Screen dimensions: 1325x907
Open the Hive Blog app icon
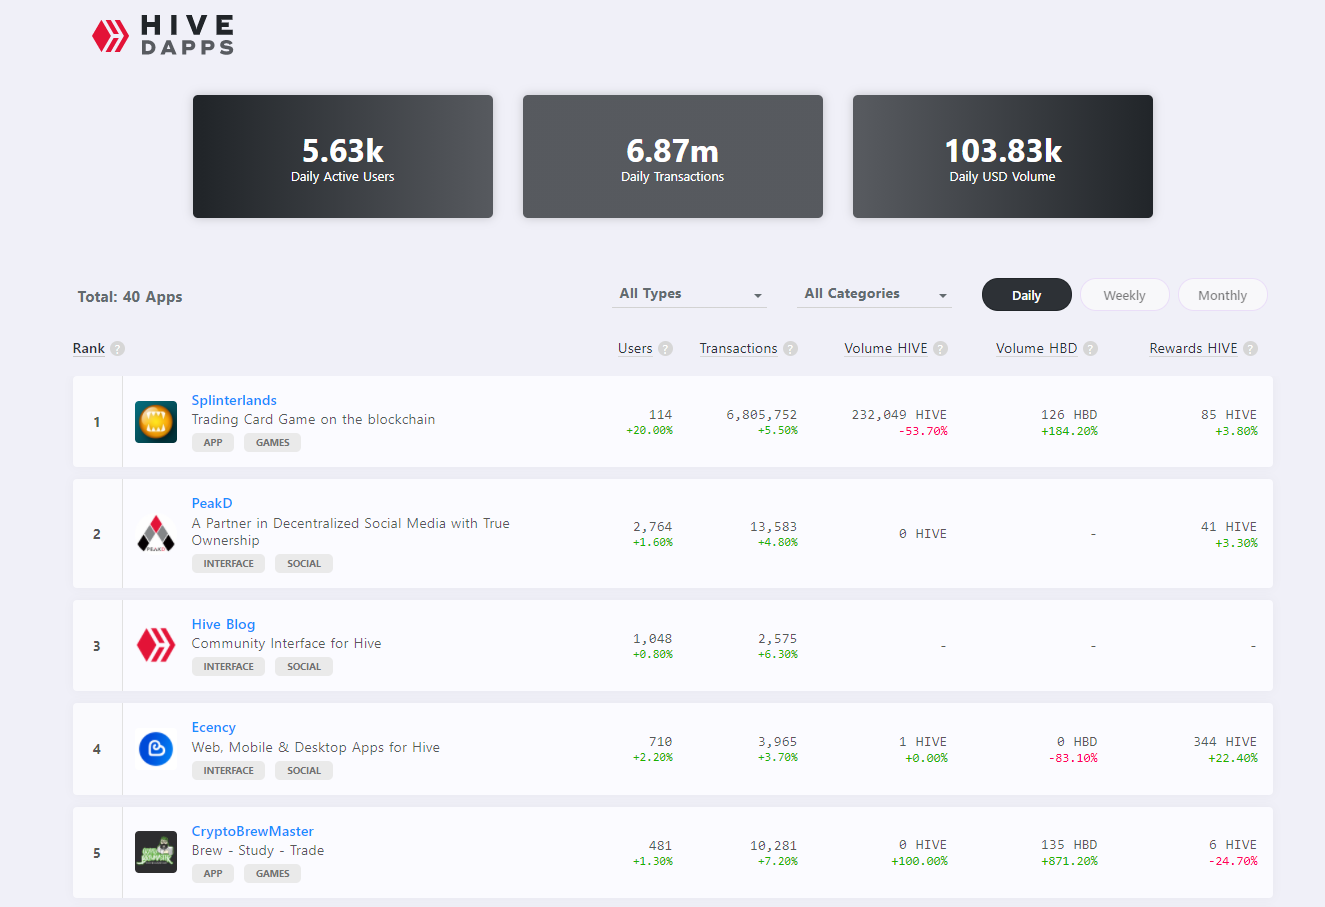pyautogui.click(x=156, y=645)
